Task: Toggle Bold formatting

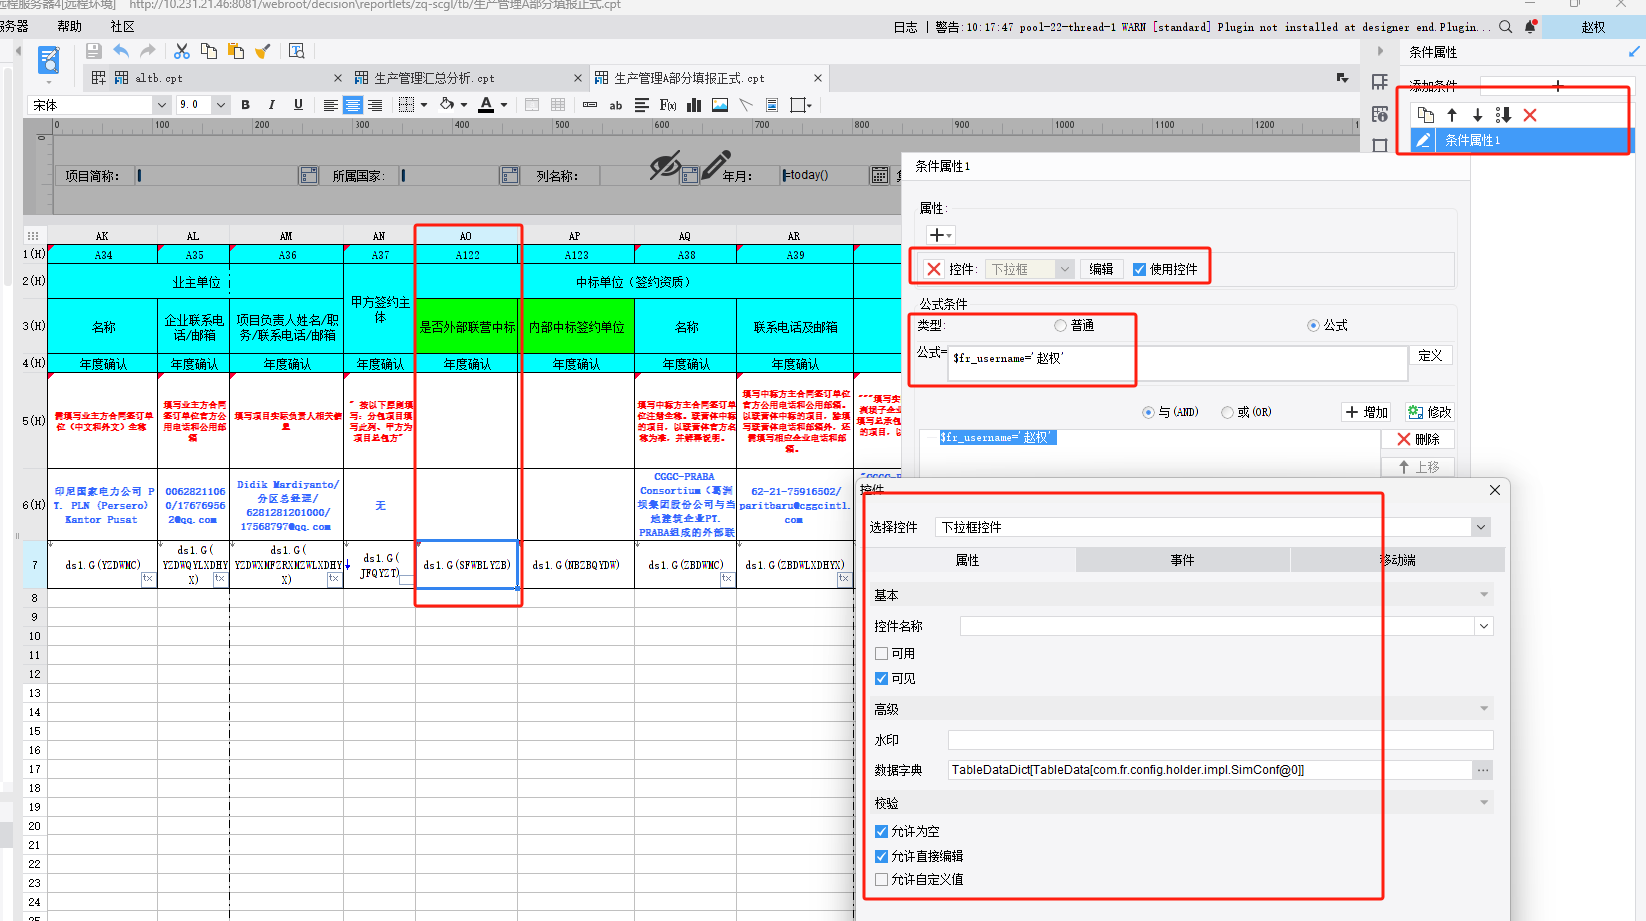Action: pyautogui.click(x=245, y=105)
